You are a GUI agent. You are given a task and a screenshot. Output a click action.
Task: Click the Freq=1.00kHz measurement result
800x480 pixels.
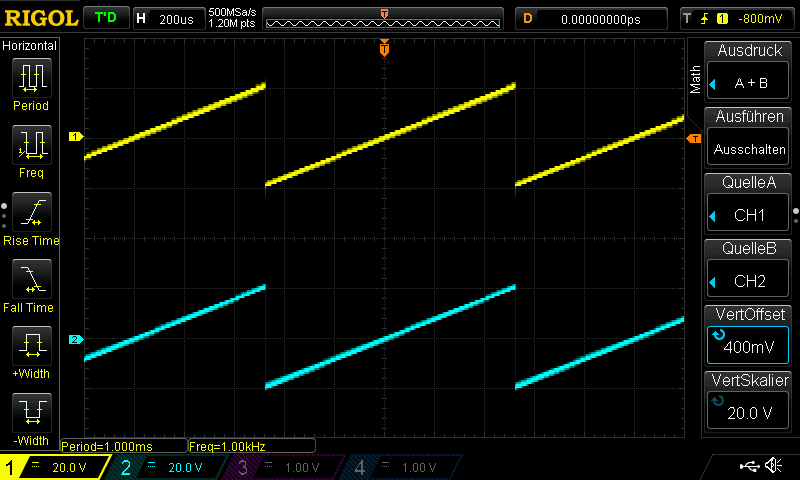click(x=252, y=446)
